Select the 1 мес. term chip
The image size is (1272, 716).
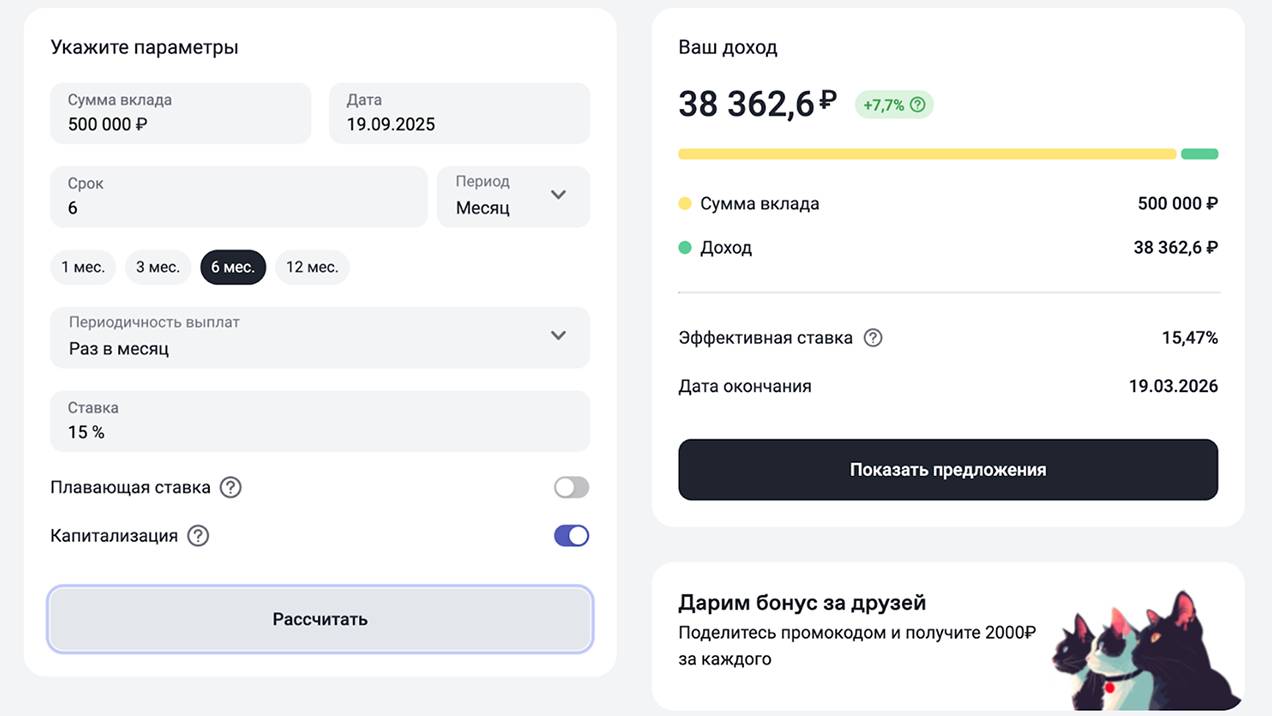pyautogui.click(x=83, y=267)
